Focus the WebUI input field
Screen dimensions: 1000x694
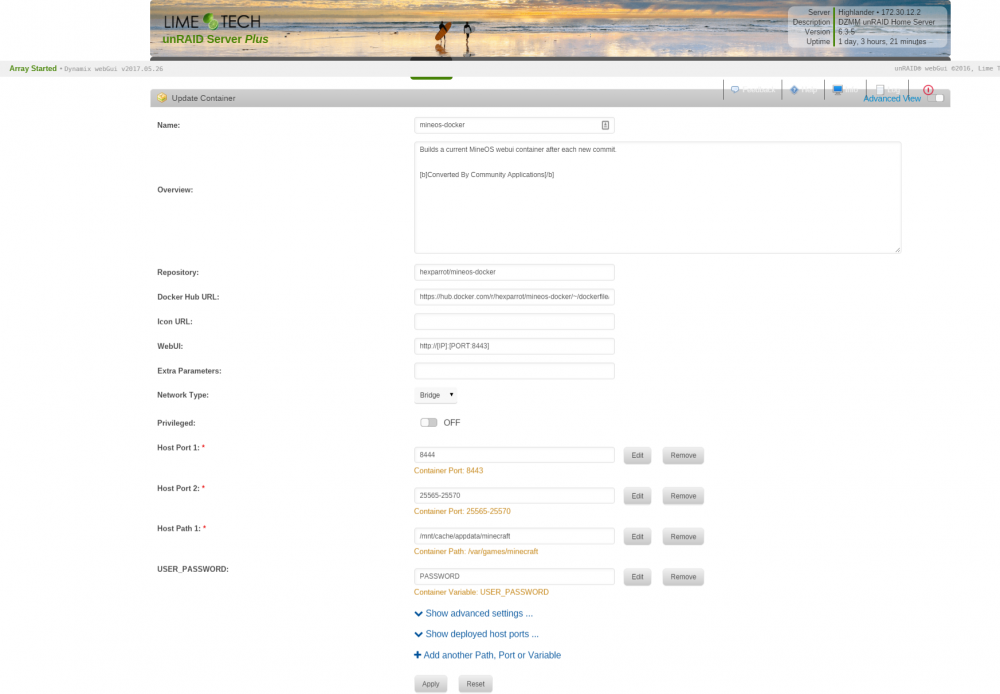coord(514,346)
